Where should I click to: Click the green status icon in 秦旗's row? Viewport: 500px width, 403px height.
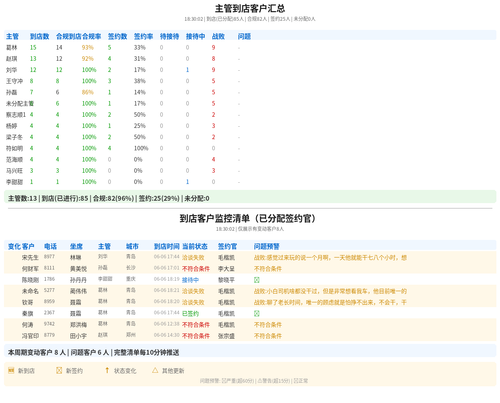[257, 313]
